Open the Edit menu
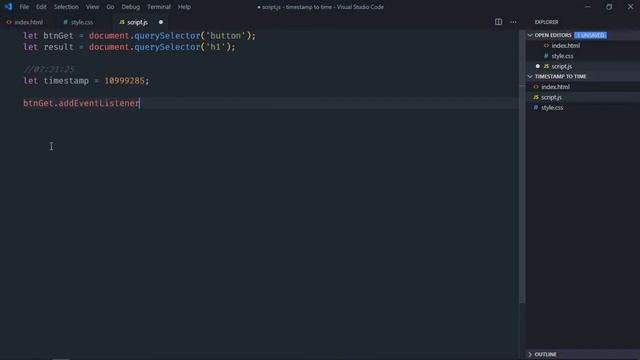This screenshot has width=640, height=360. tap(41, 7)
